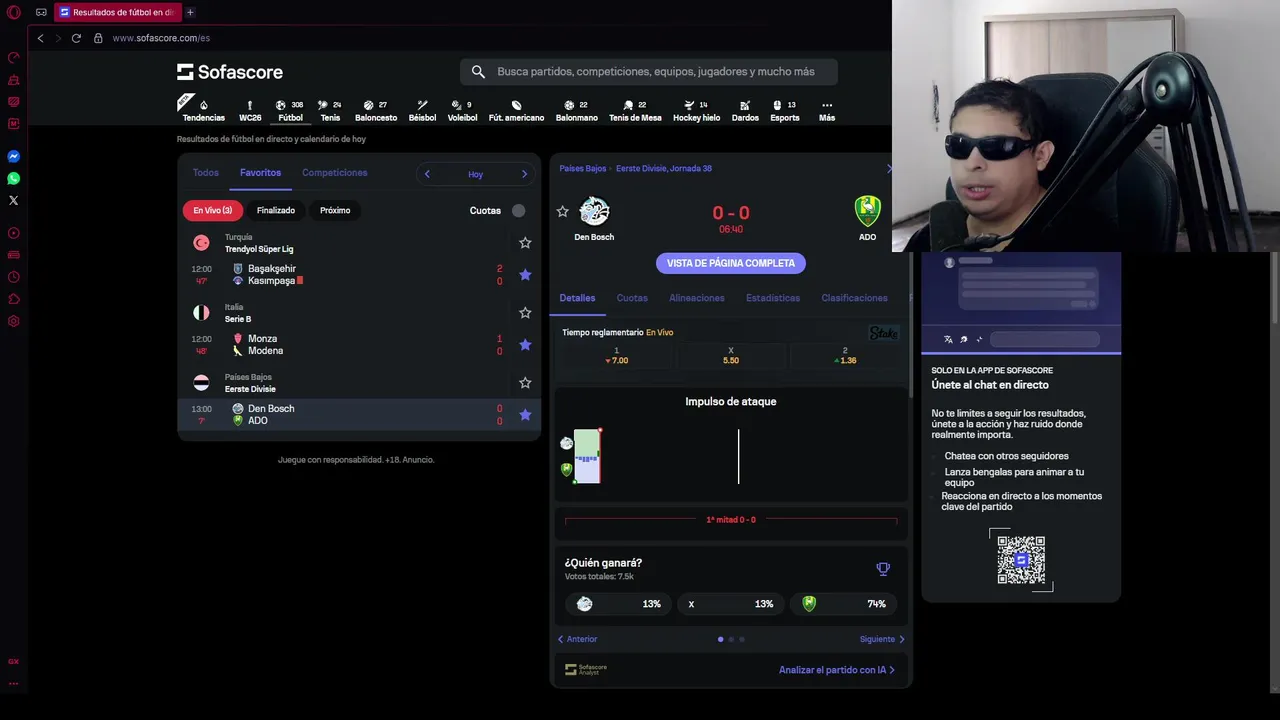Vote for Den Bosch to win, 13%
The image size is (1280, 720).
(619, 604)
